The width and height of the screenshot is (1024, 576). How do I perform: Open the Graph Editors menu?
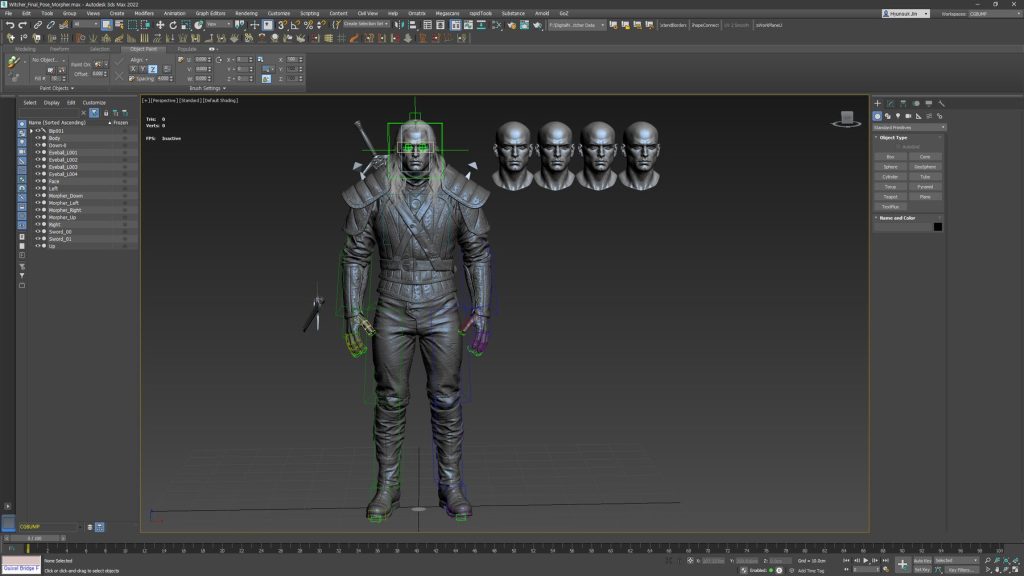210,13
